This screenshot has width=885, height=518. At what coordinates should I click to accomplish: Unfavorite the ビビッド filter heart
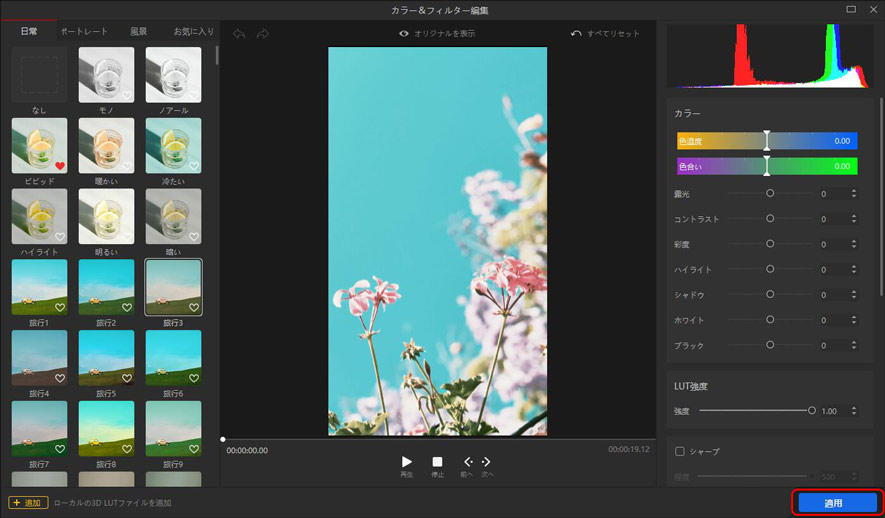[x=59, y=166]
